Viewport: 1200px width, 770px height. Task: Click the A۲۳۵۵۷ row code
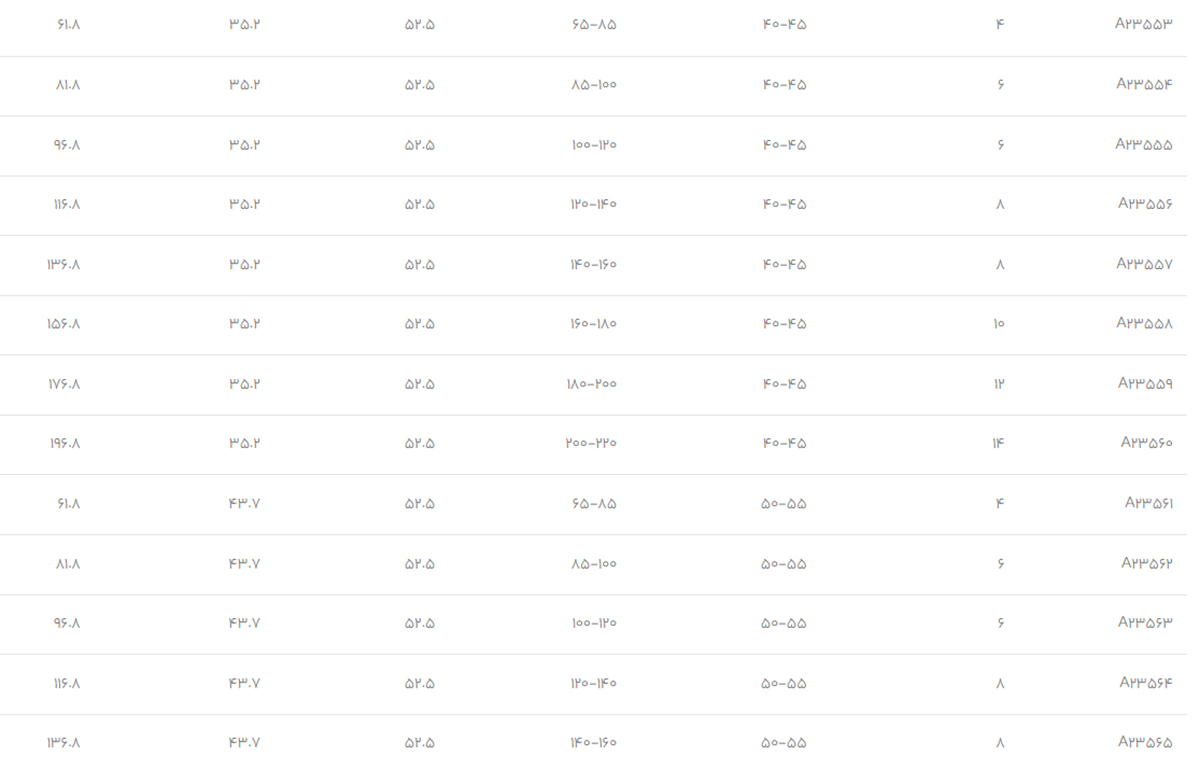[x=1144, y=264]
